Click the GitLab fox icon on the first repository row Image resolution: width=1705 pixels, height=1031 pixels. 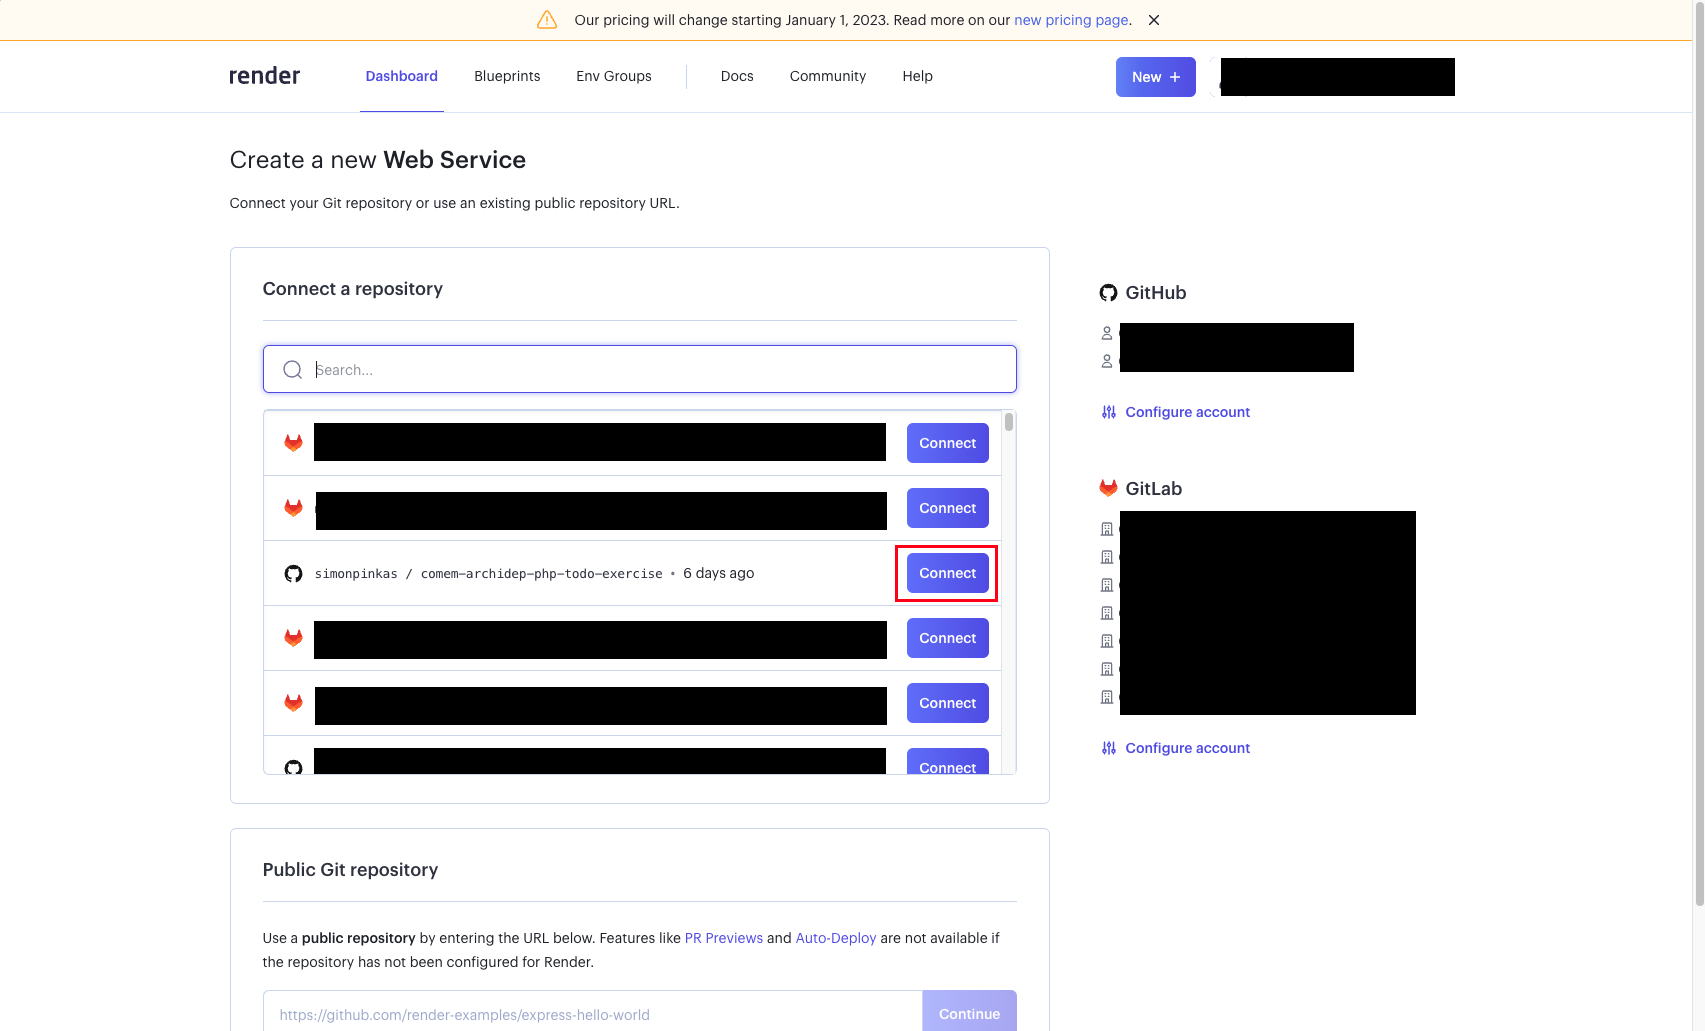(293, 442)
